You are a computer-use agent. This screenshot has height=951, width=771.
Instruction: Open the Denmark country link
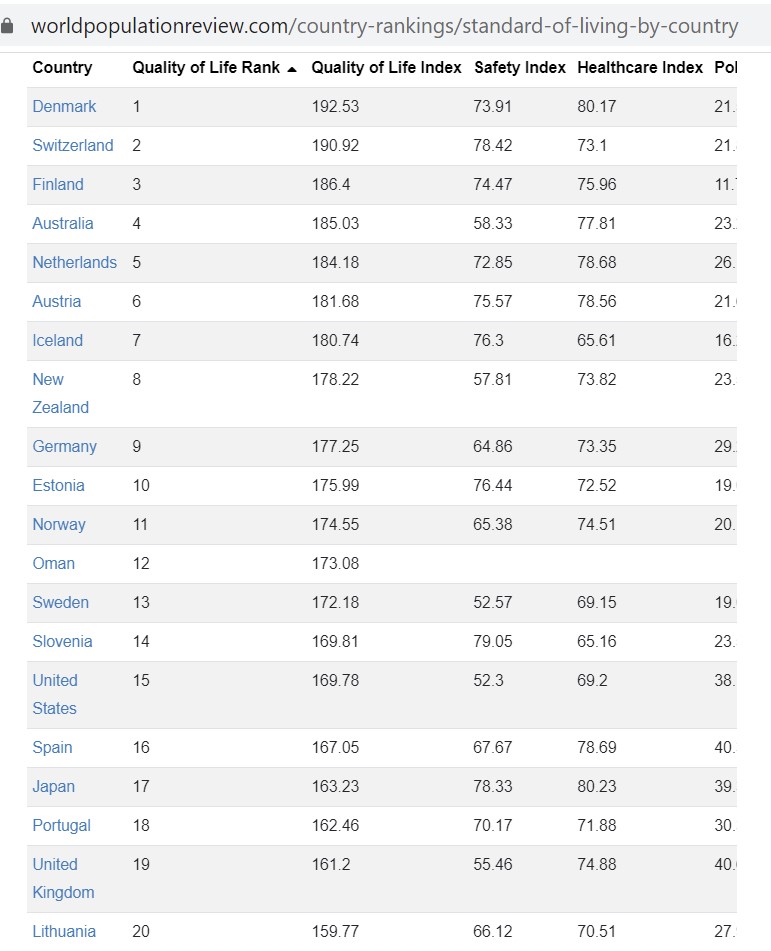pos(64,106)
